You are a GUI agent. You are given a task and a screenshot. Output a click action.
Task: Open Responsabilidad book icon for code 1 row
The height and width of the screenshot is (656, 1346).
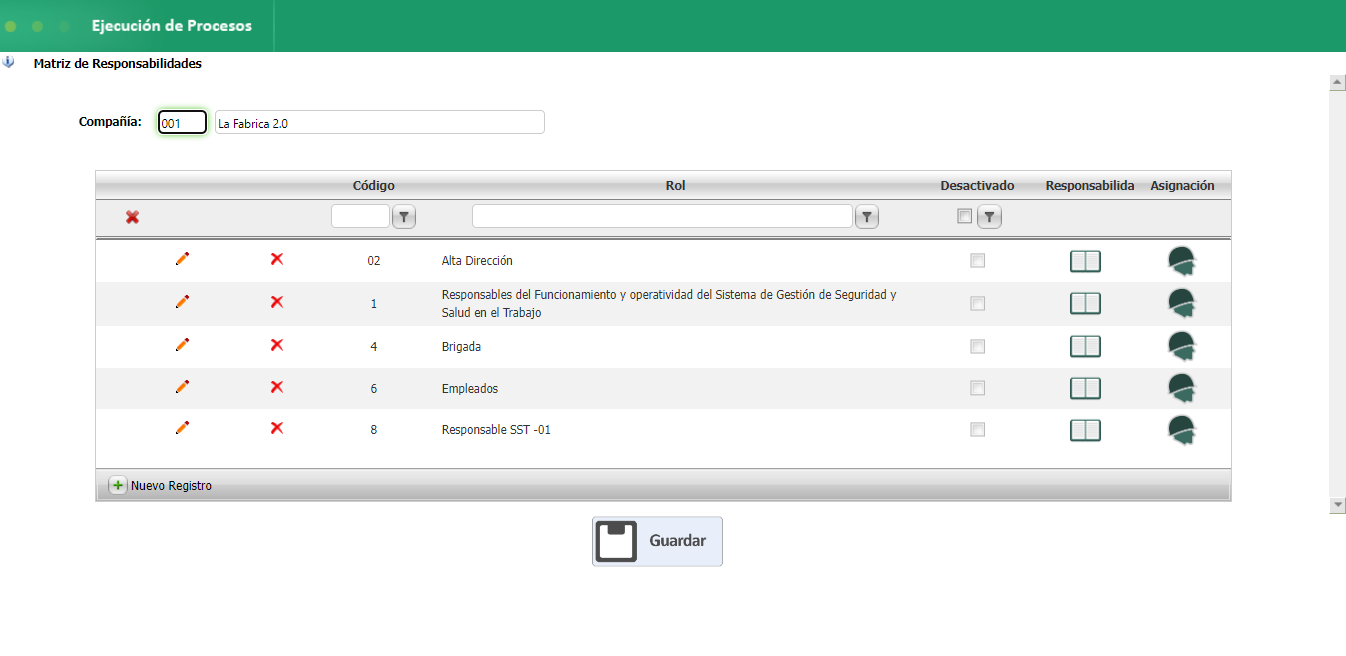(x=1085, y=303)
